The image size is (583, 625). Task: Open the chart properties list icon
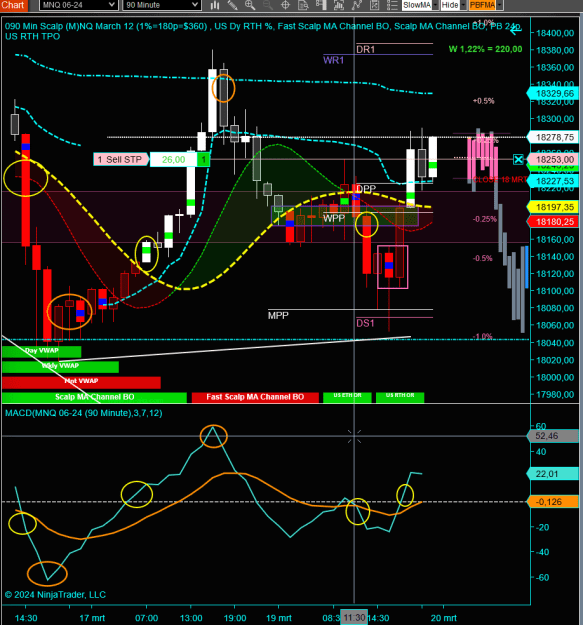392,5
